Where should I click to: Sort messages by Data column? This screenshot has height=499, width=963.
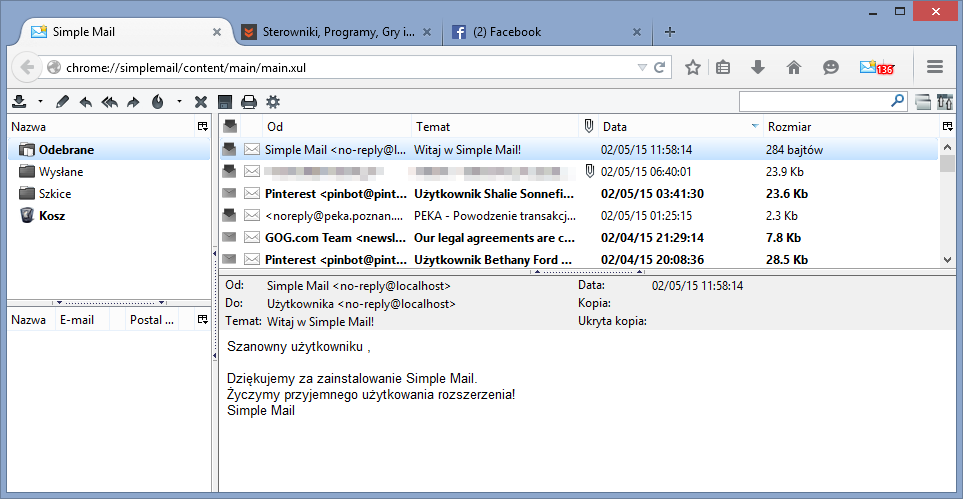[x=681, y=127]
